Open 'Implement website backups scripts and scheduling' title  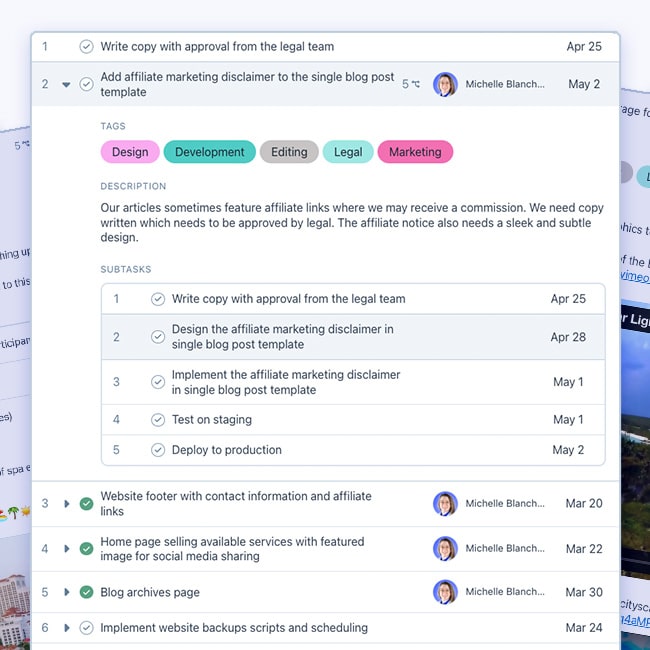(x=234, y=628)
